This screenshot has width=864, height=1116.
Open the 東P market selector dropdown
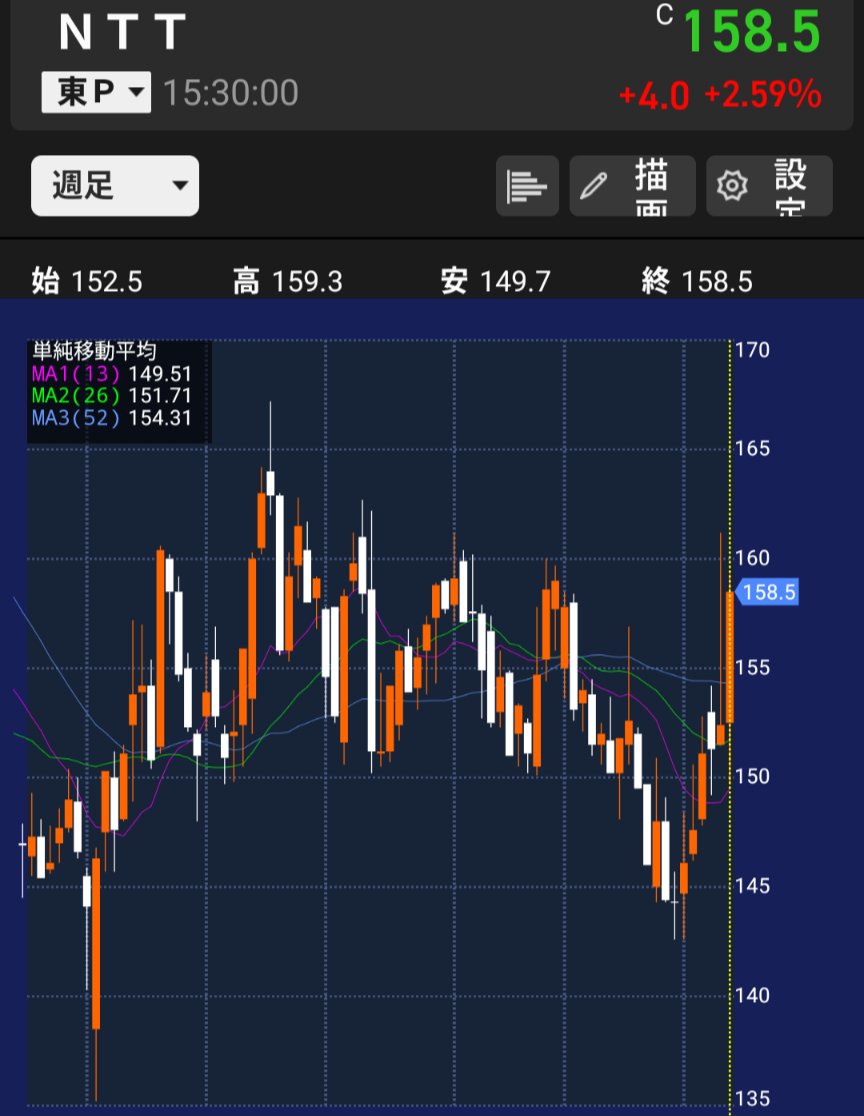(x=96, y=92)
